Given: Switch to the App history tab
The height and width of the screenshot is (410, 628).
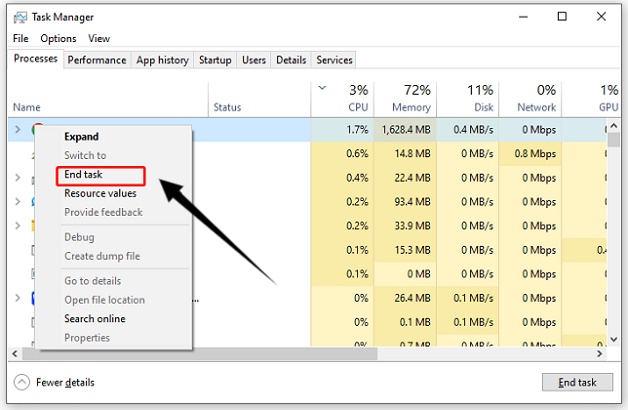Looking at the screenshot, I should (x=162, y=60).
